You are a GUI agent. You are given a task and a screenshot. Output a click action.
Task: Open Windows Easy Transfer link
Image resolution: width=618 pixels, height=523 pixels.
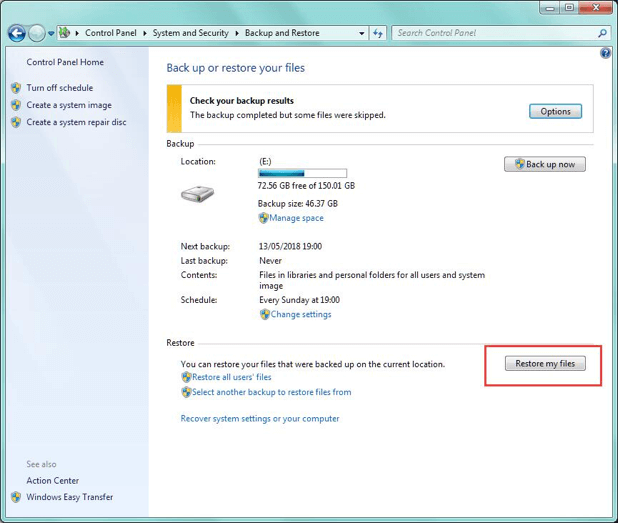[70, 497]
